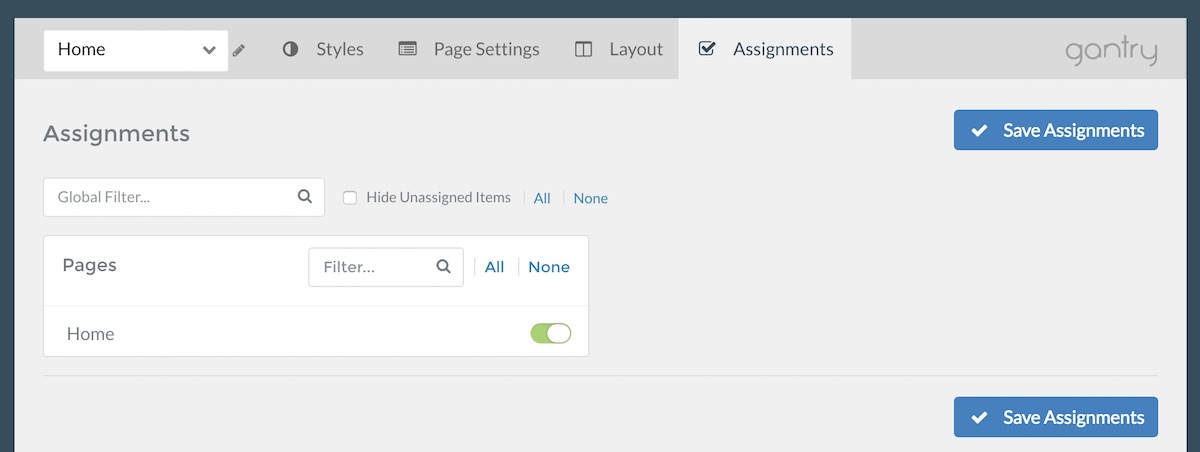Click the Pages filter magnifier icon

444,267
